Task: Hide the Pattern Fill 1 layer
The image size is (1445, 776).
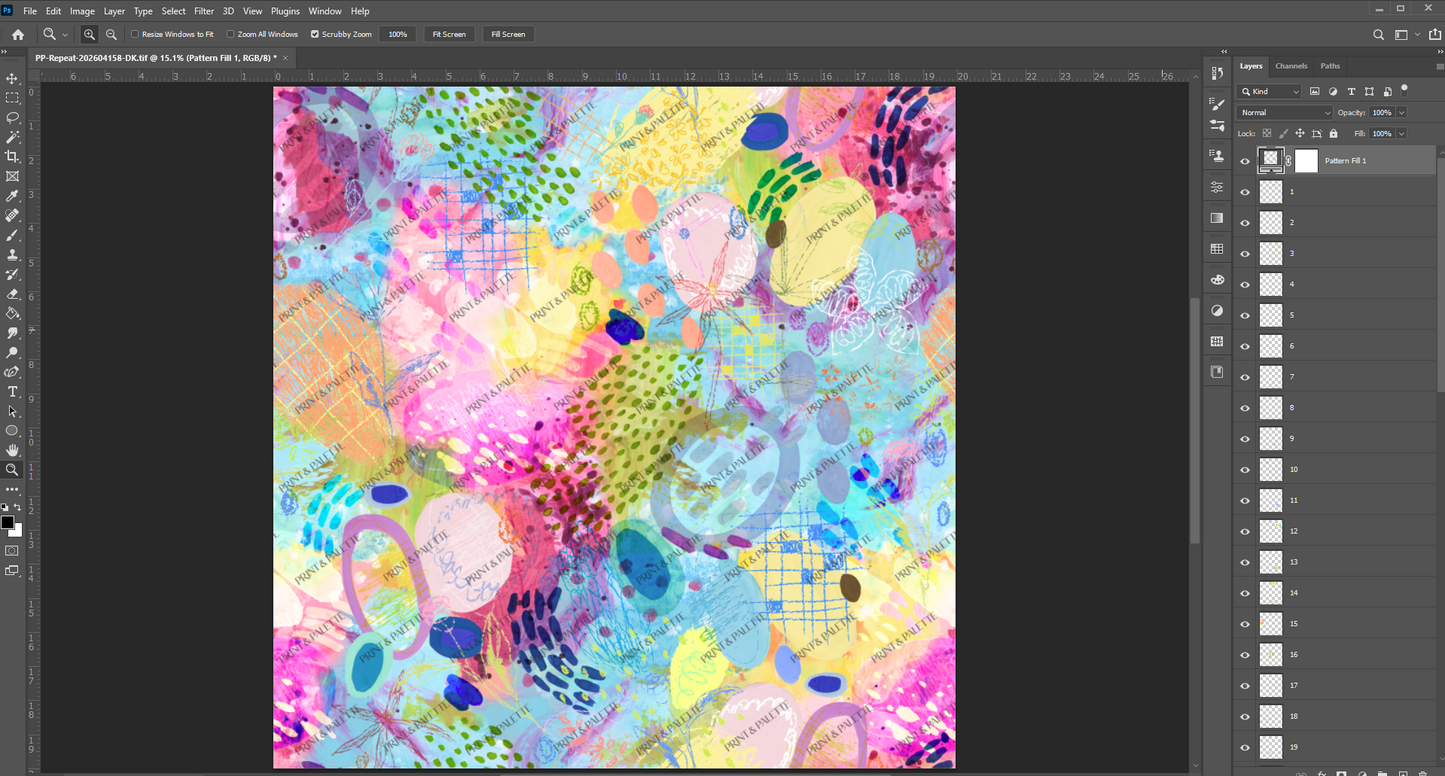Action: coord(1245,160)
